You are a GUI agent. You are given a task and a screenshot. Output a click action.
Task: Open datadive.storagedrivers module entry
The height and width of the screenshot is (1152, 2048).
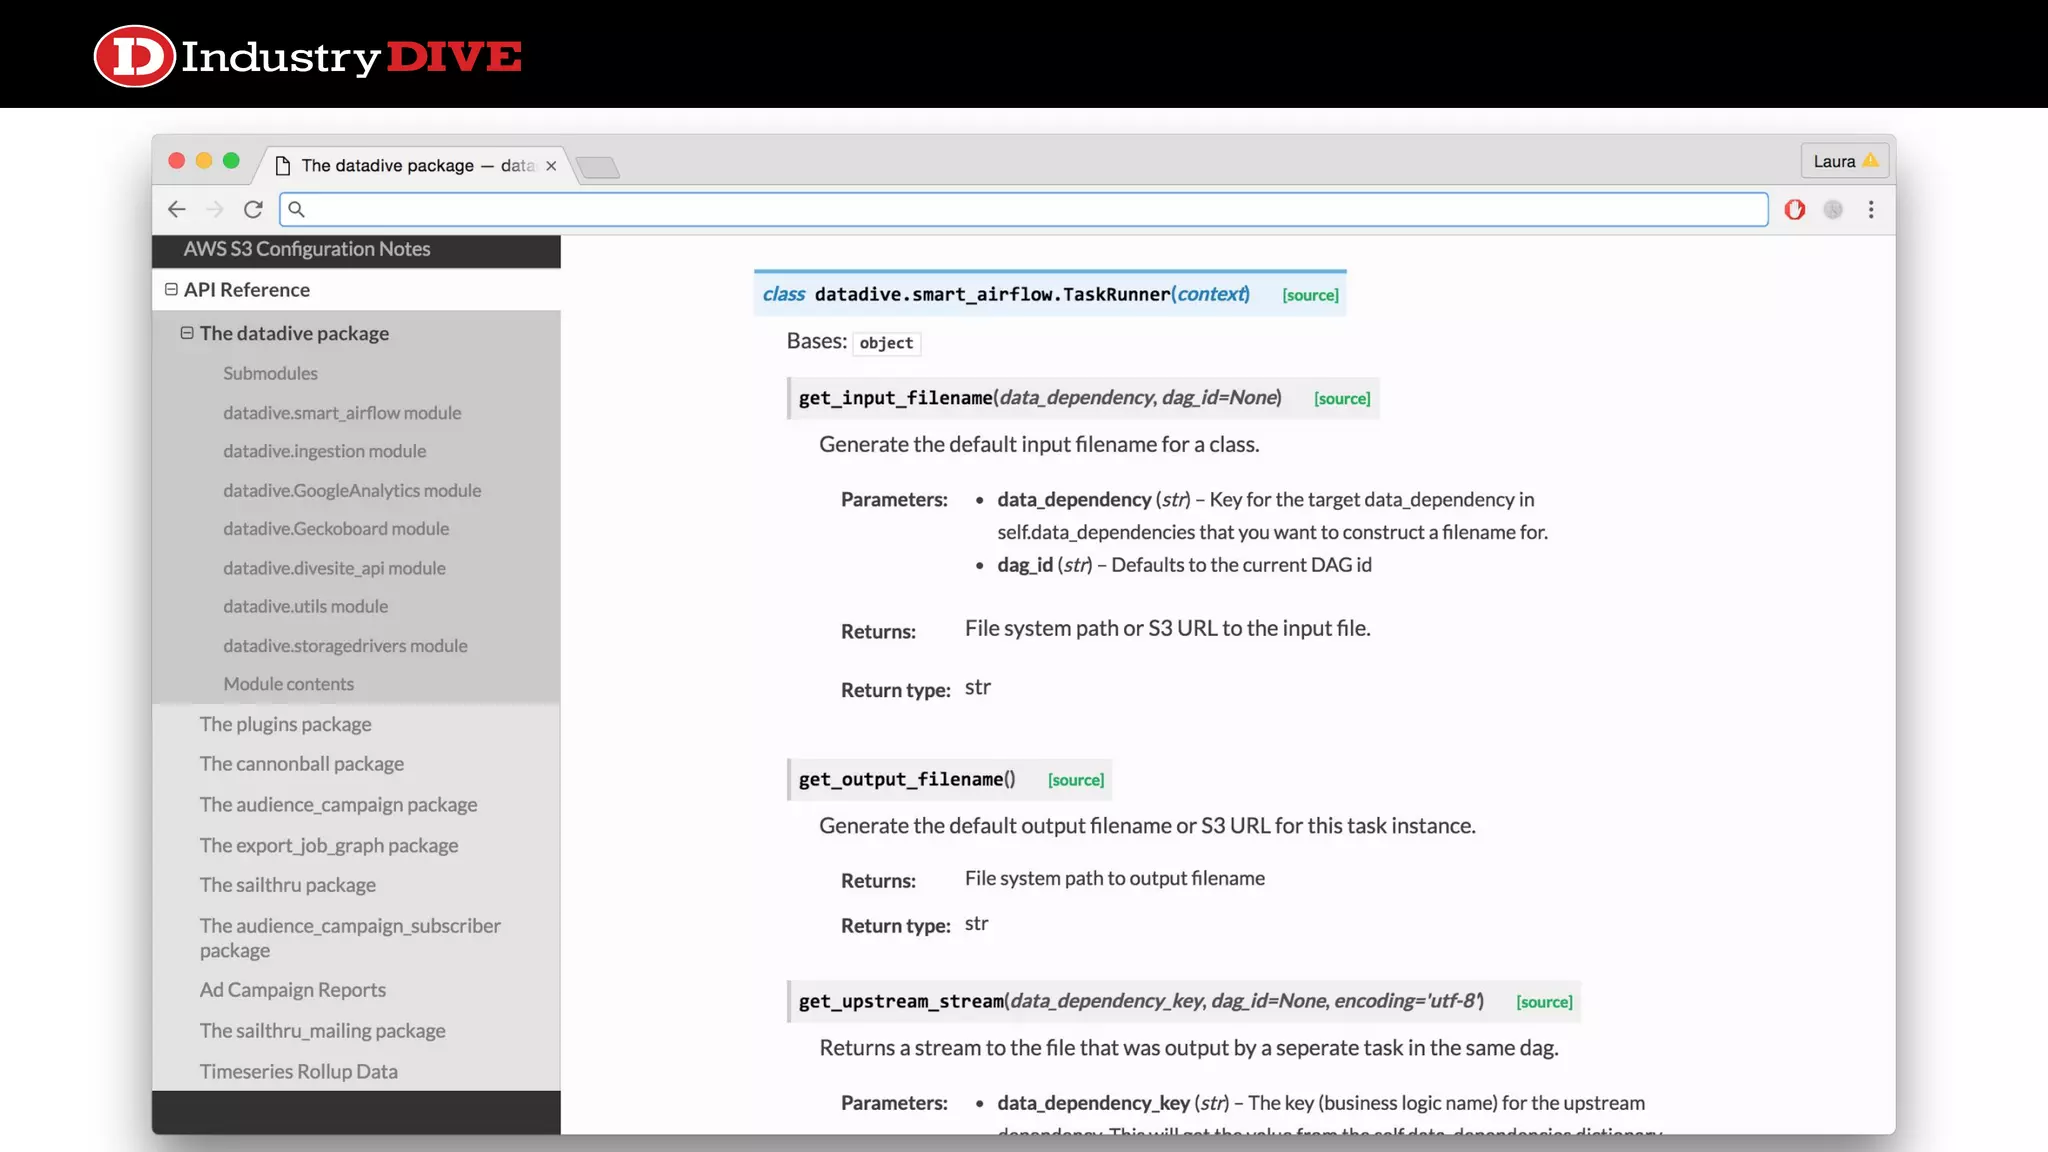point(345,646)
